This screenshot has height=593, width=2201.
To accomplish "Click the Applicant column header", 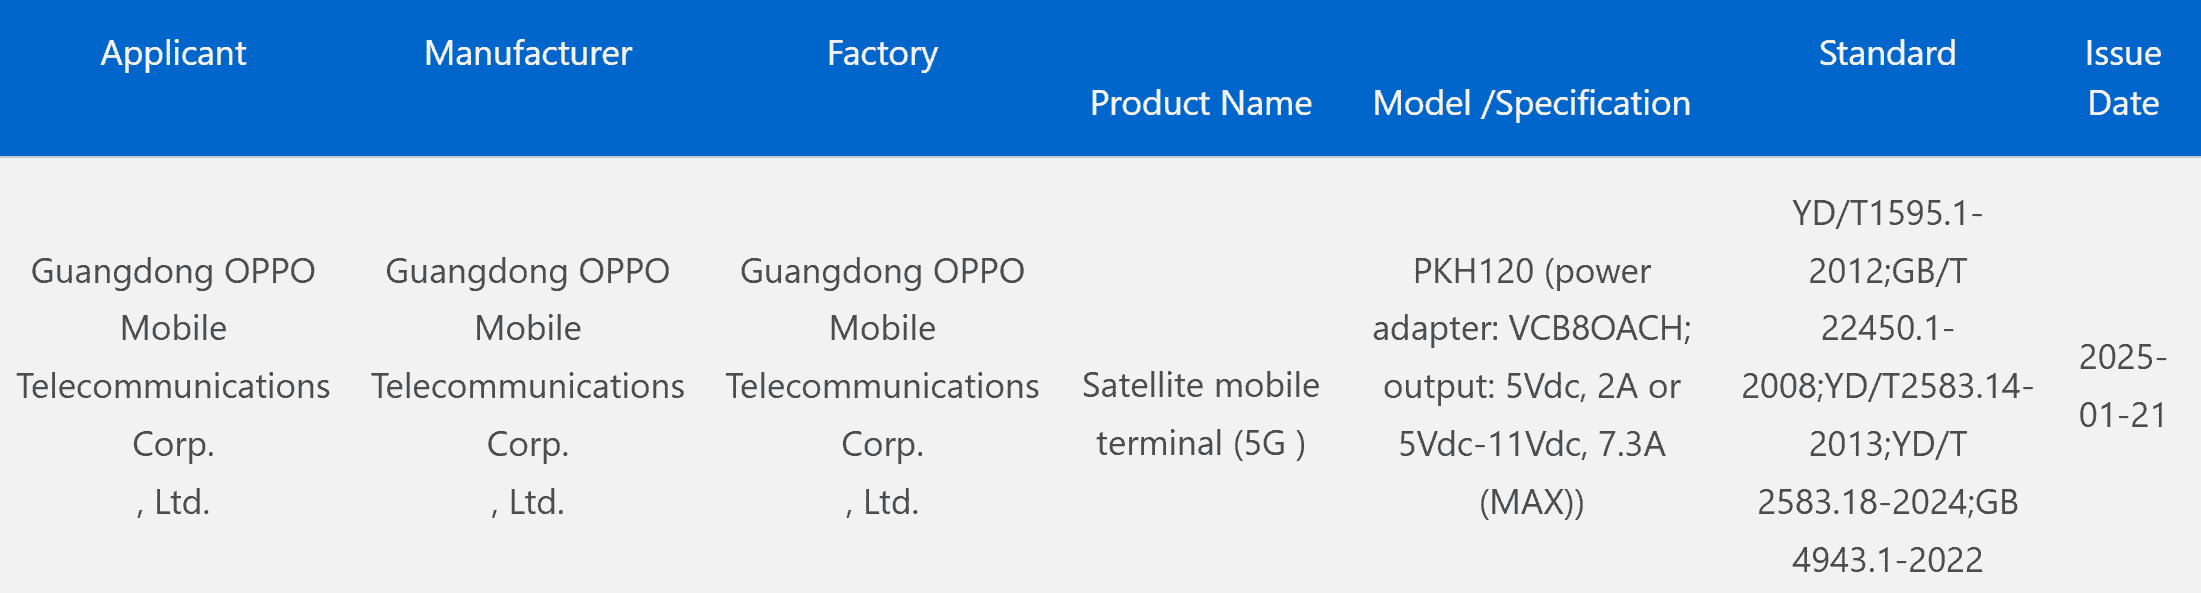I will [173, 53].
